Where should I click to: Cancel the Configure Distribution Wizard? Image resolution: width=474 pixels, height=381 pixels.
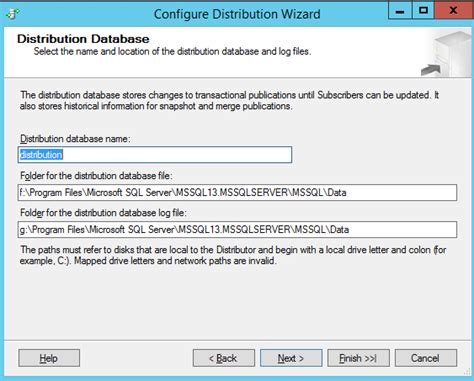coord(426,358)
